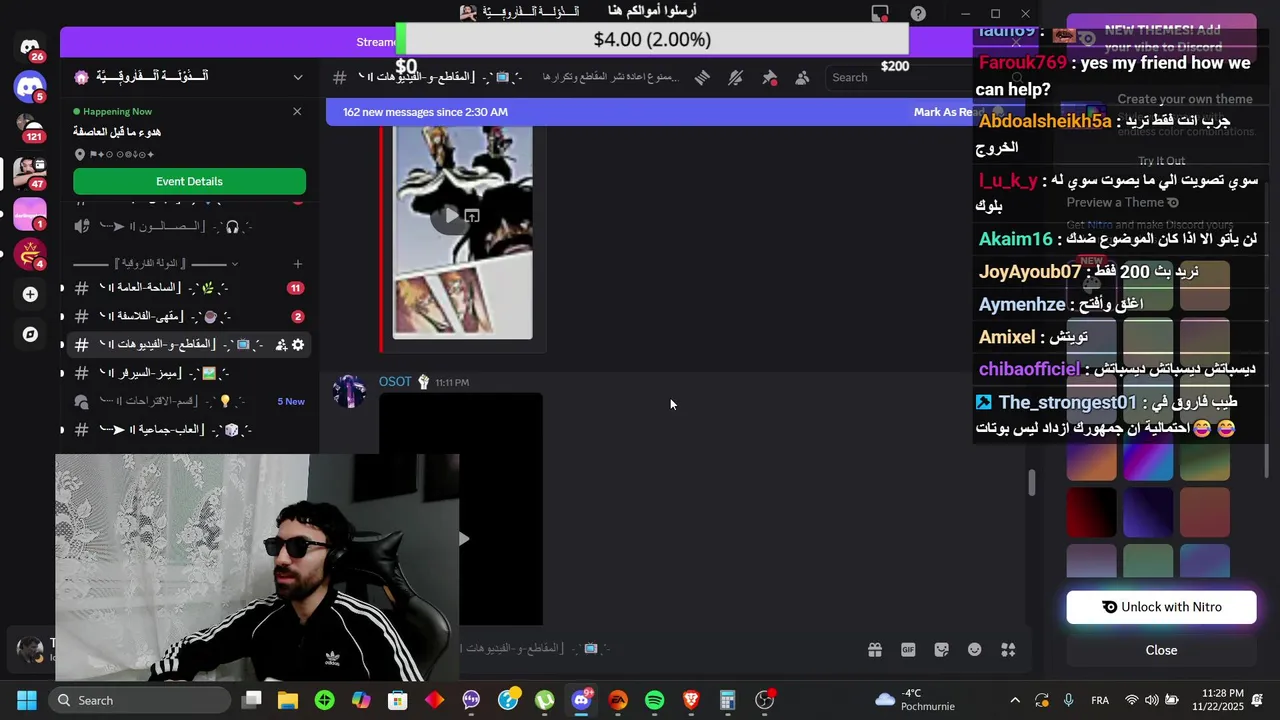The width and height of the screenshot is (1280, 720).
Task: Open uTorrent from the taskbar
Action: coord(544,700)
